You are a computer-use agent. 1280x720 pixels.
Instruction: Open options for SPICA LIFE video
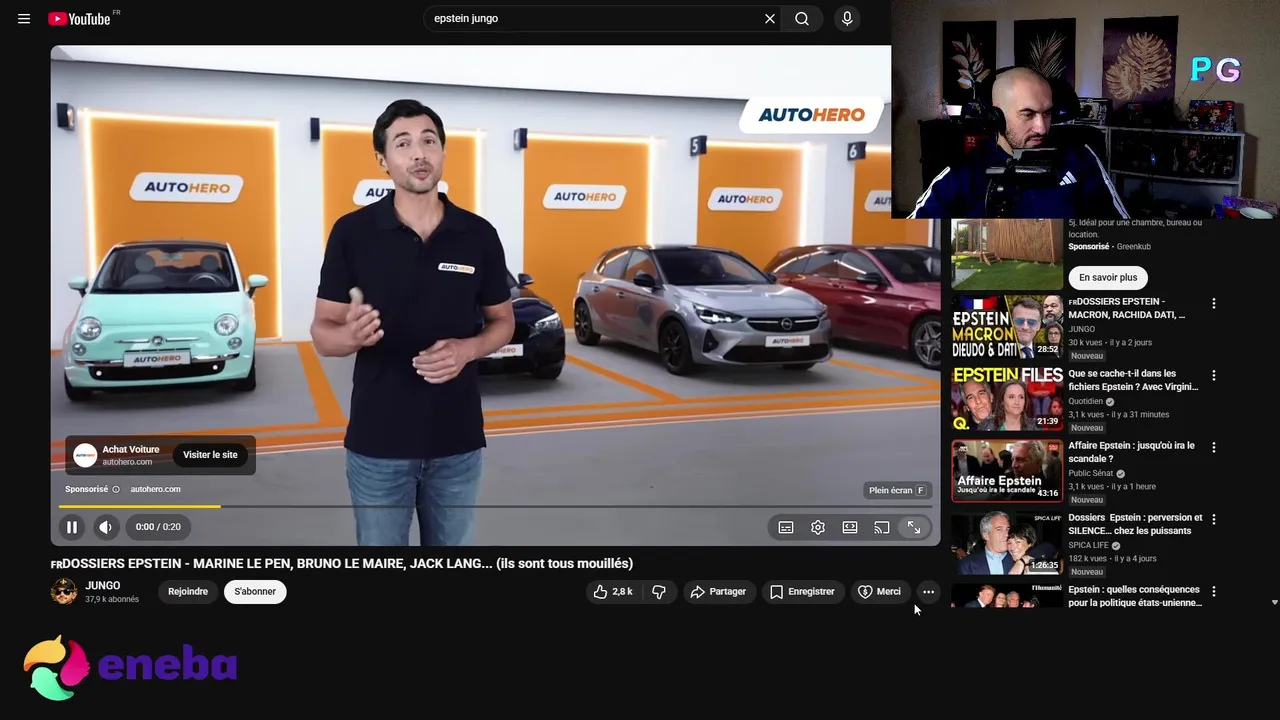pyautogui.click(x=1214, y=519)
